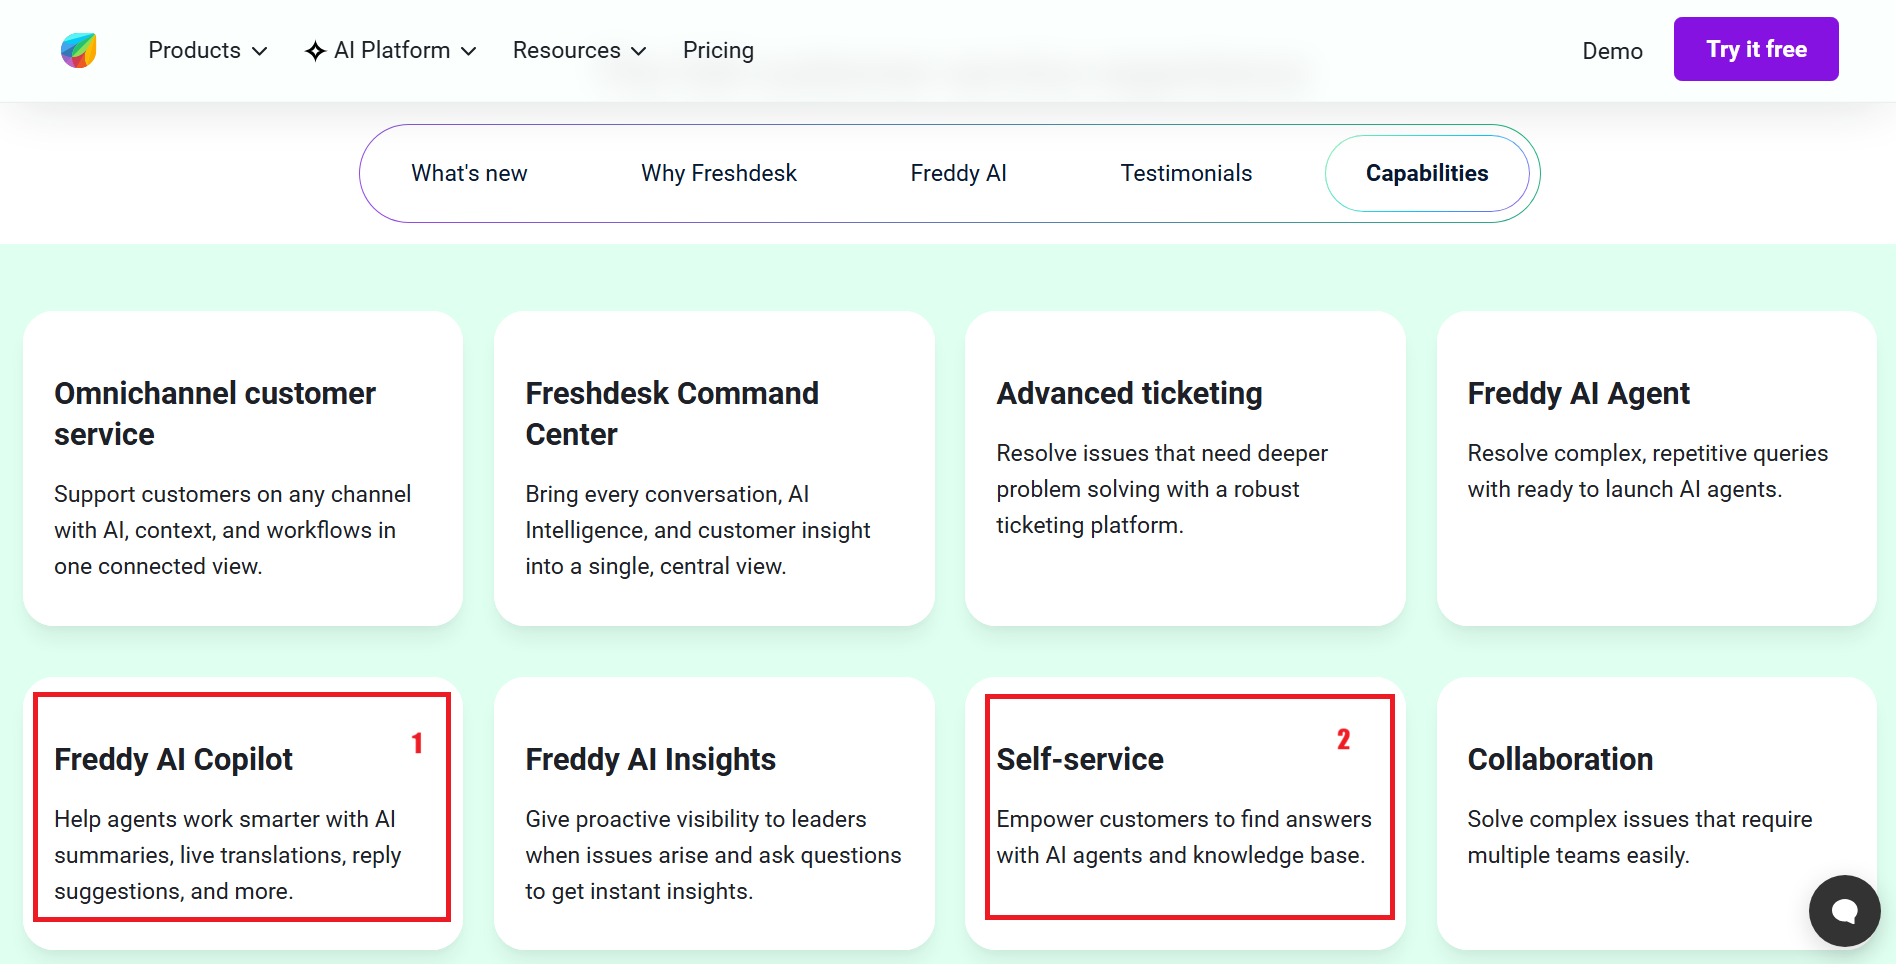The height and width of the screenshot is (964, 1896).
Task: Open the Self-service card
Action: point(1185,813)
